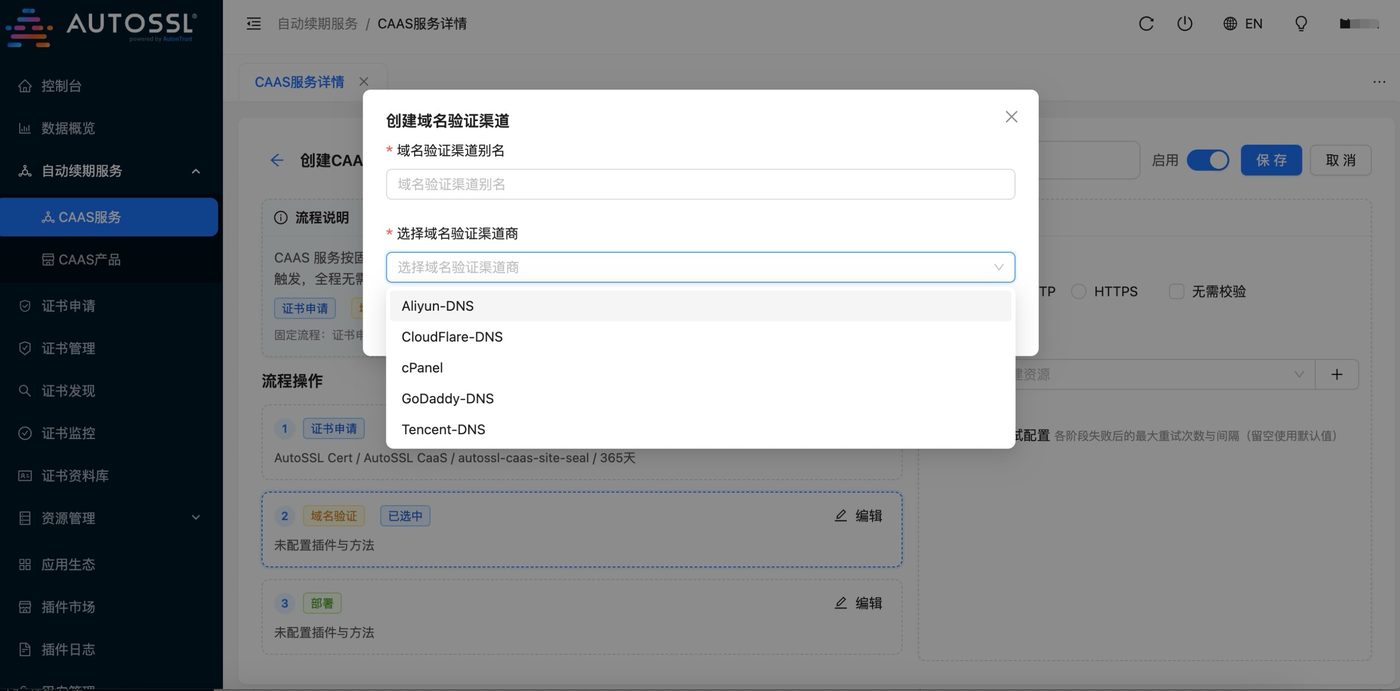Focus the 域名验证渠道别名 input field
1400x691 pixels.
(x=700, y=184)
